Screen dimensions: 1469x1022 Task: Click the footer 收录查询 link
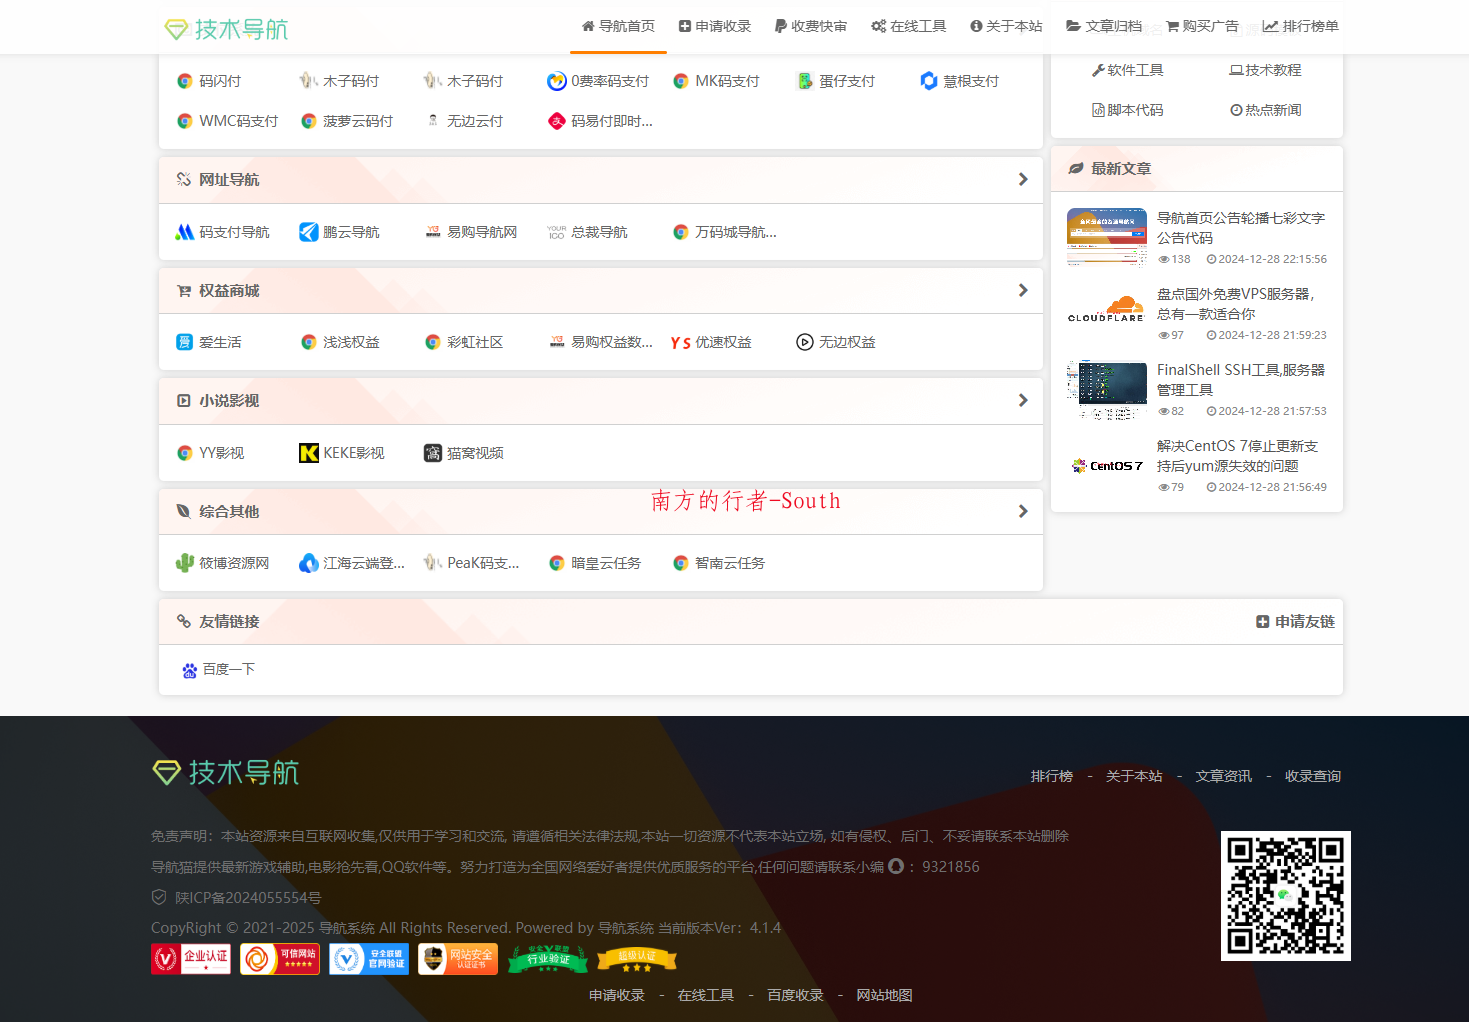[1313, 776]
